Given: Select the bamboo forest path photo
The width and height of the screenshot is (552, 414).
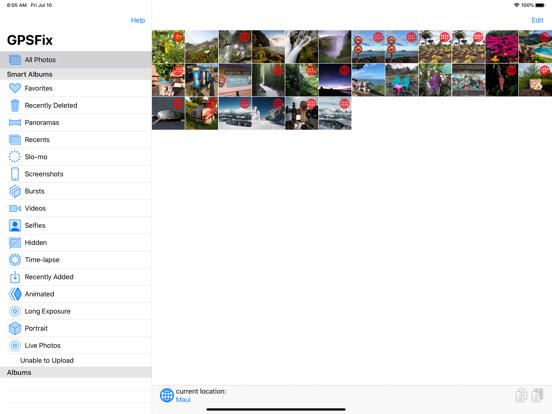Looking at the screenshot, I should pos(268,80).
